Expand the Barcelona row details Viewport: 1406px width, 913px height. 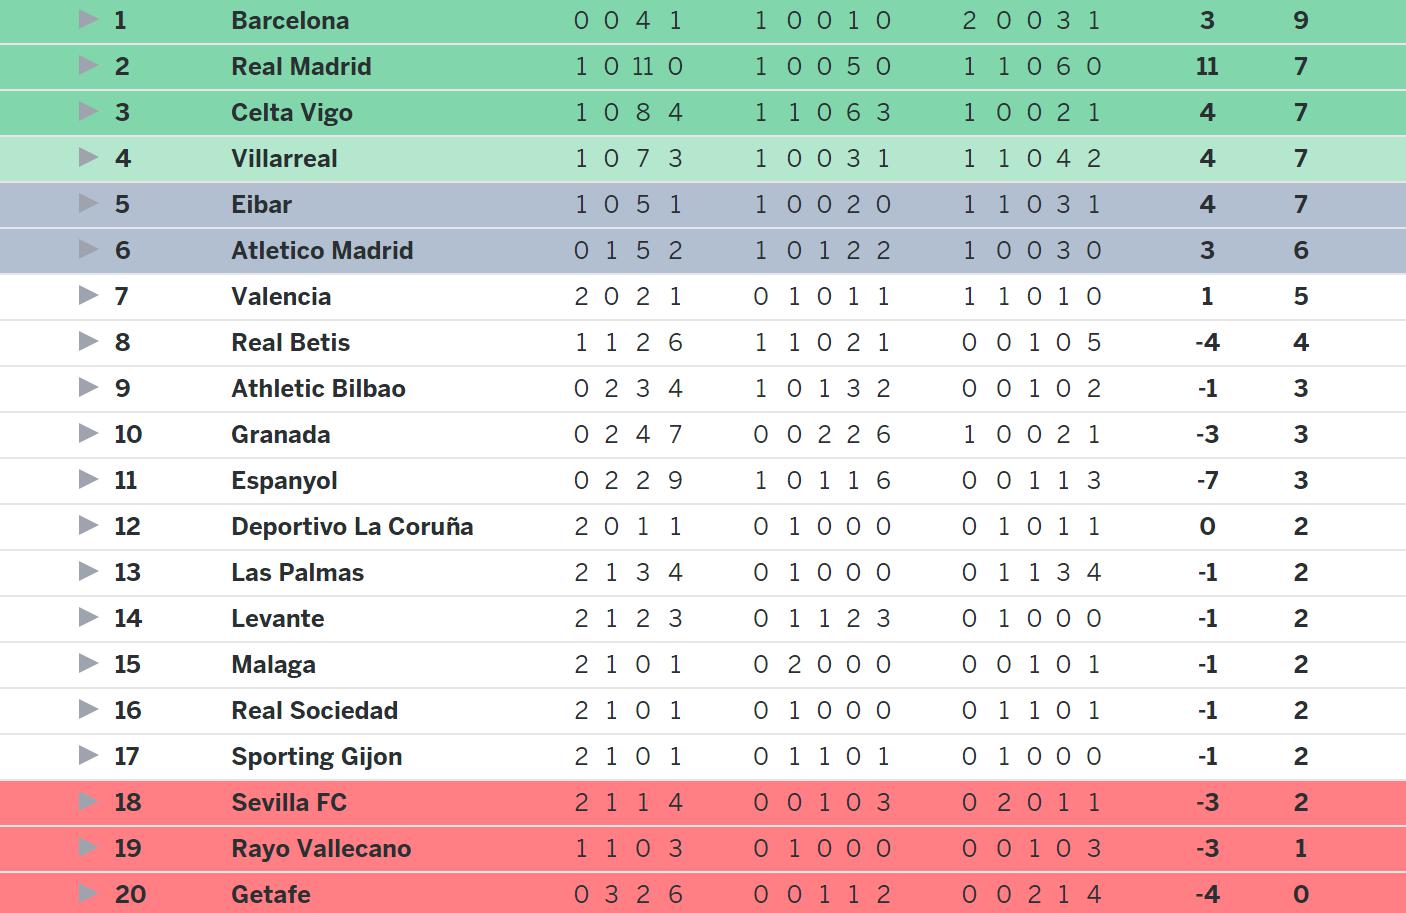point(89,20)
